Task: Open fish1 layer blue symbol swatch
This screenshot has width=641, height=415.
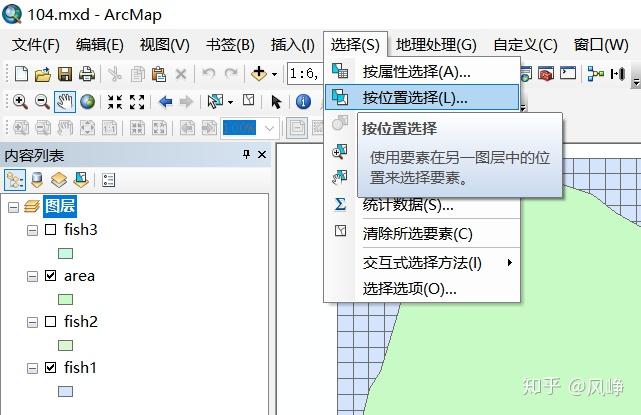Action: (65, 391)
